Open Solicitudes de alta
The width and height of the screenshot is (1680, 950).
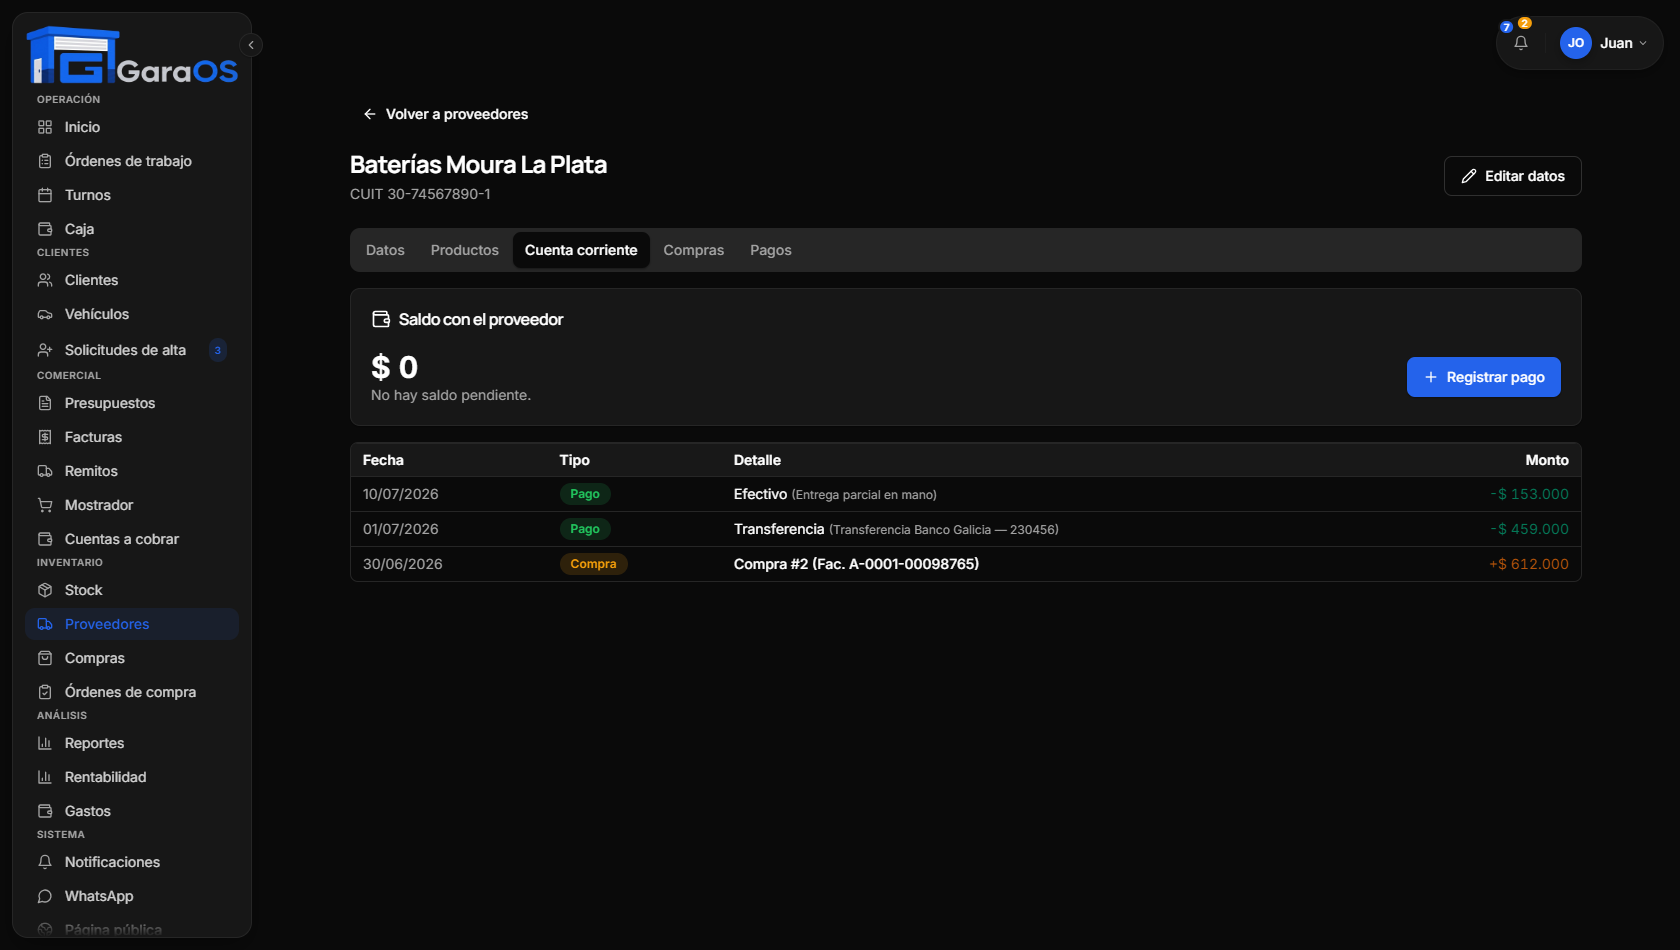pos(132,350)
